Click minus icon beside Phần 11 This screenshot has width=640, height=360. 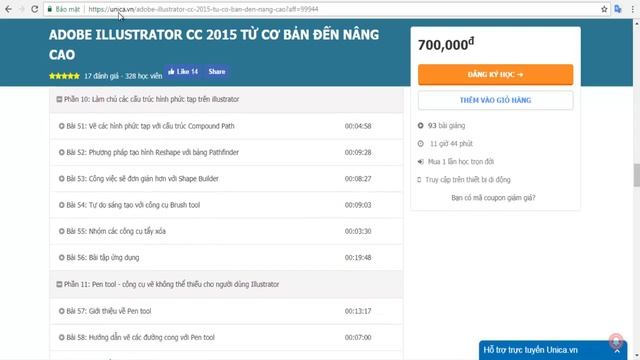click(x=59, y=284)
